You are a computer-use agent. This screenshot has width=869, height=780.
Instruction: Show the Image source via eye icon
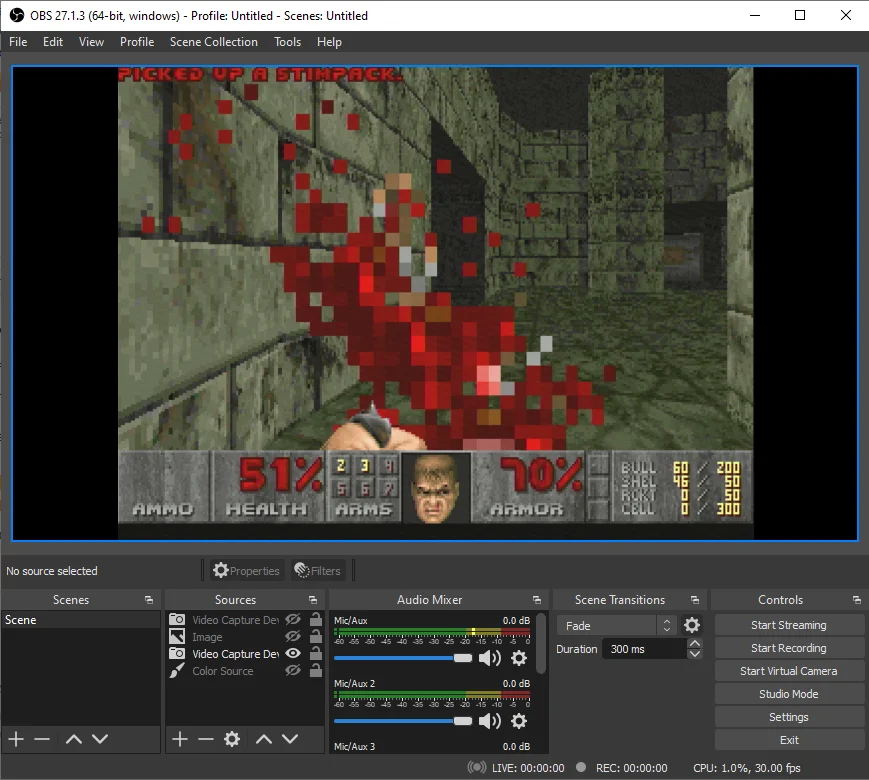pyautogui.click(x=293, y=637)
